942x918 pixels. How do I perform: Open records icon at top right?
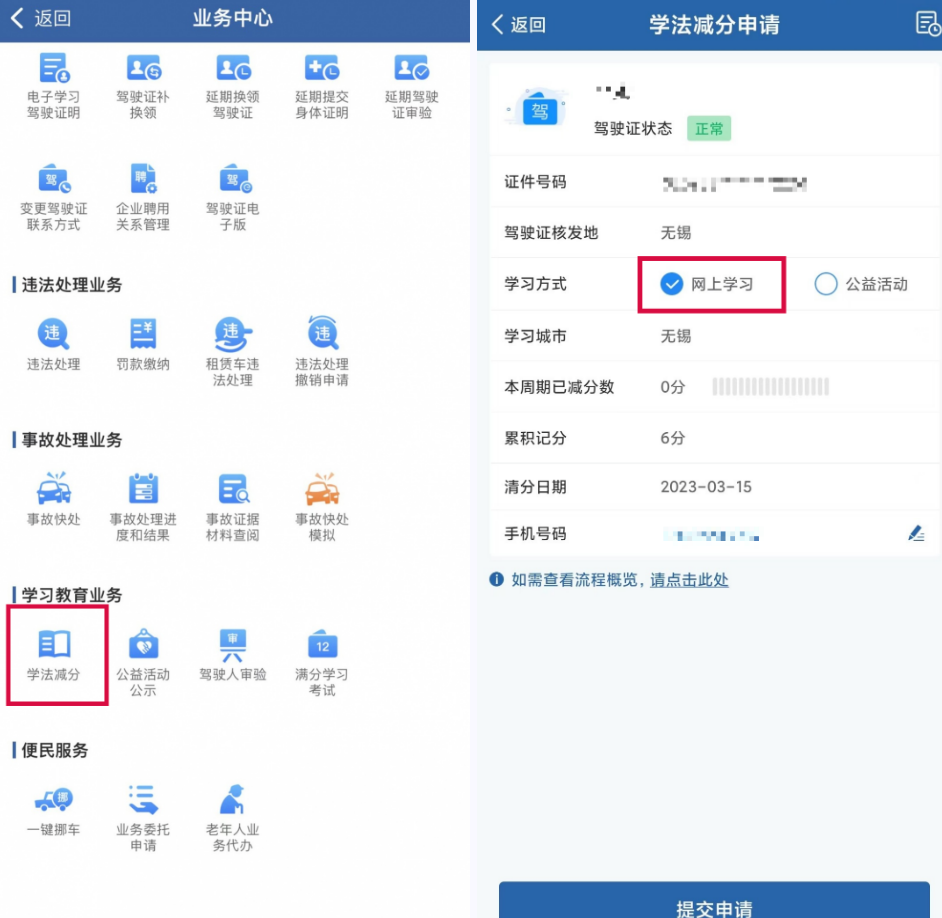point(927,24)
